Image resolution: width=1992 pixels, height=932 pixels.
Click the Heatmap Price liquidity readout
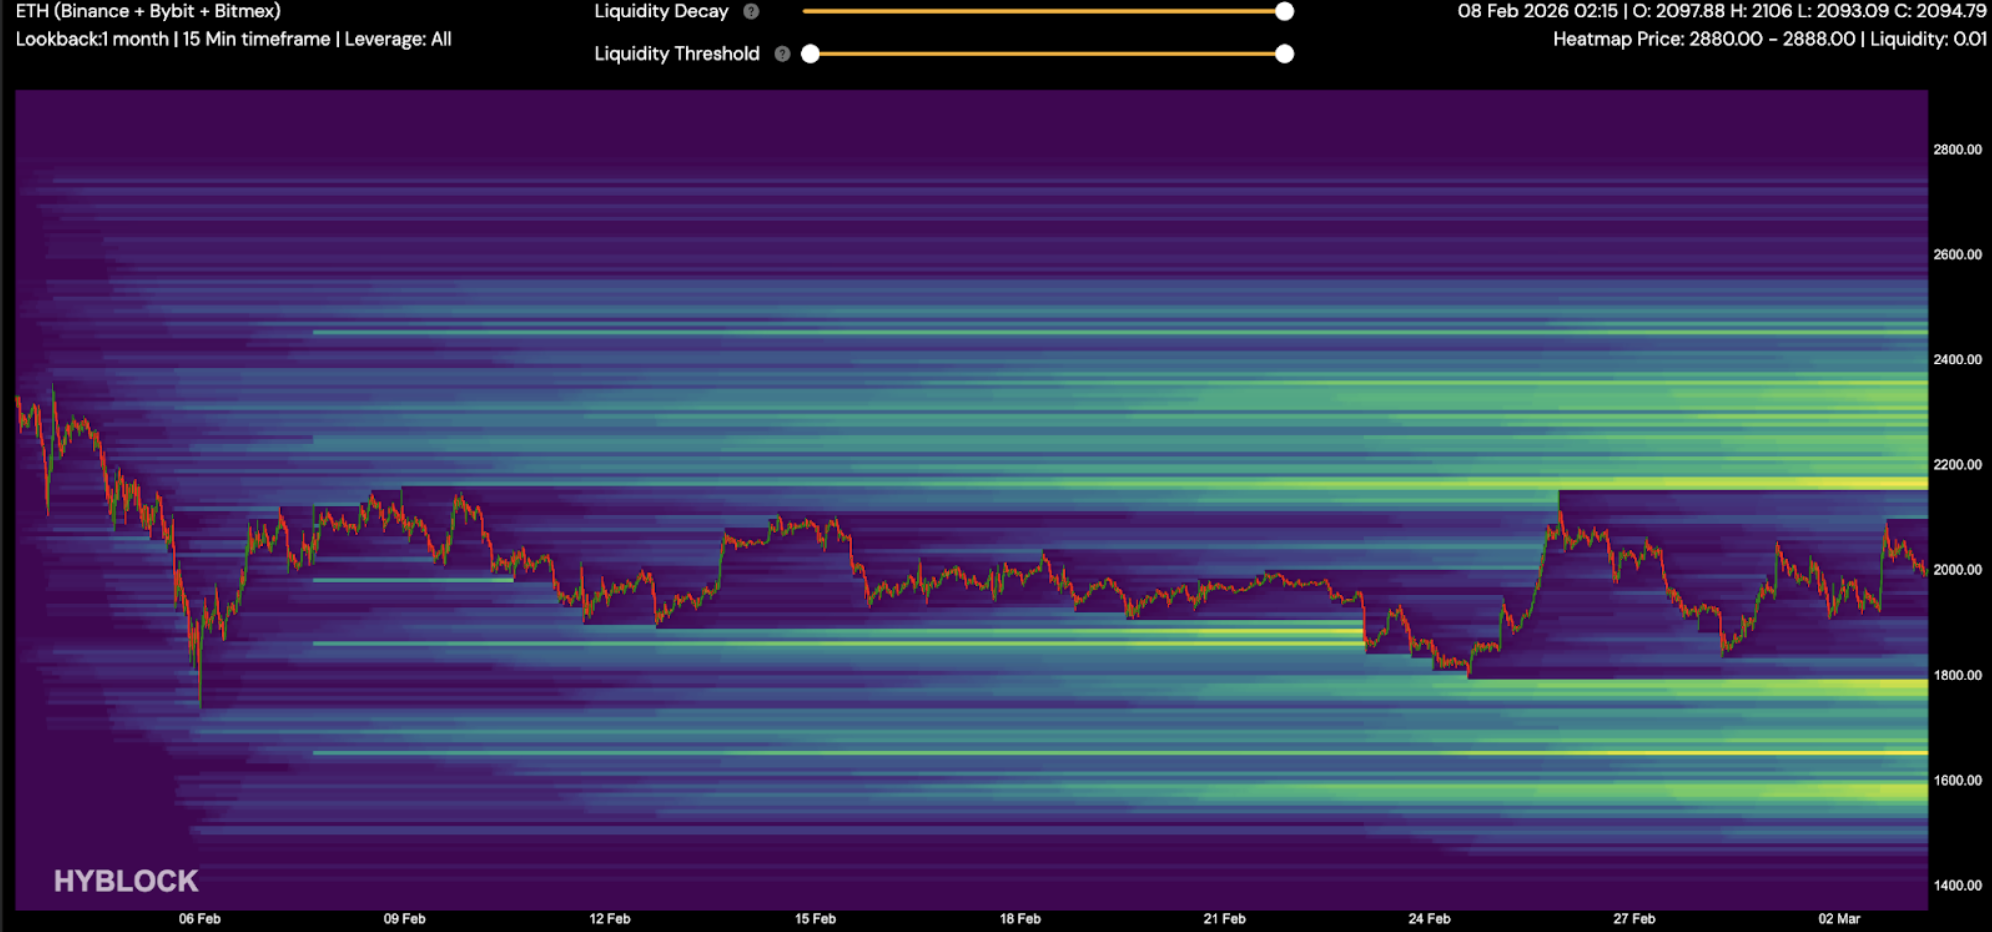coord(1770,40)
